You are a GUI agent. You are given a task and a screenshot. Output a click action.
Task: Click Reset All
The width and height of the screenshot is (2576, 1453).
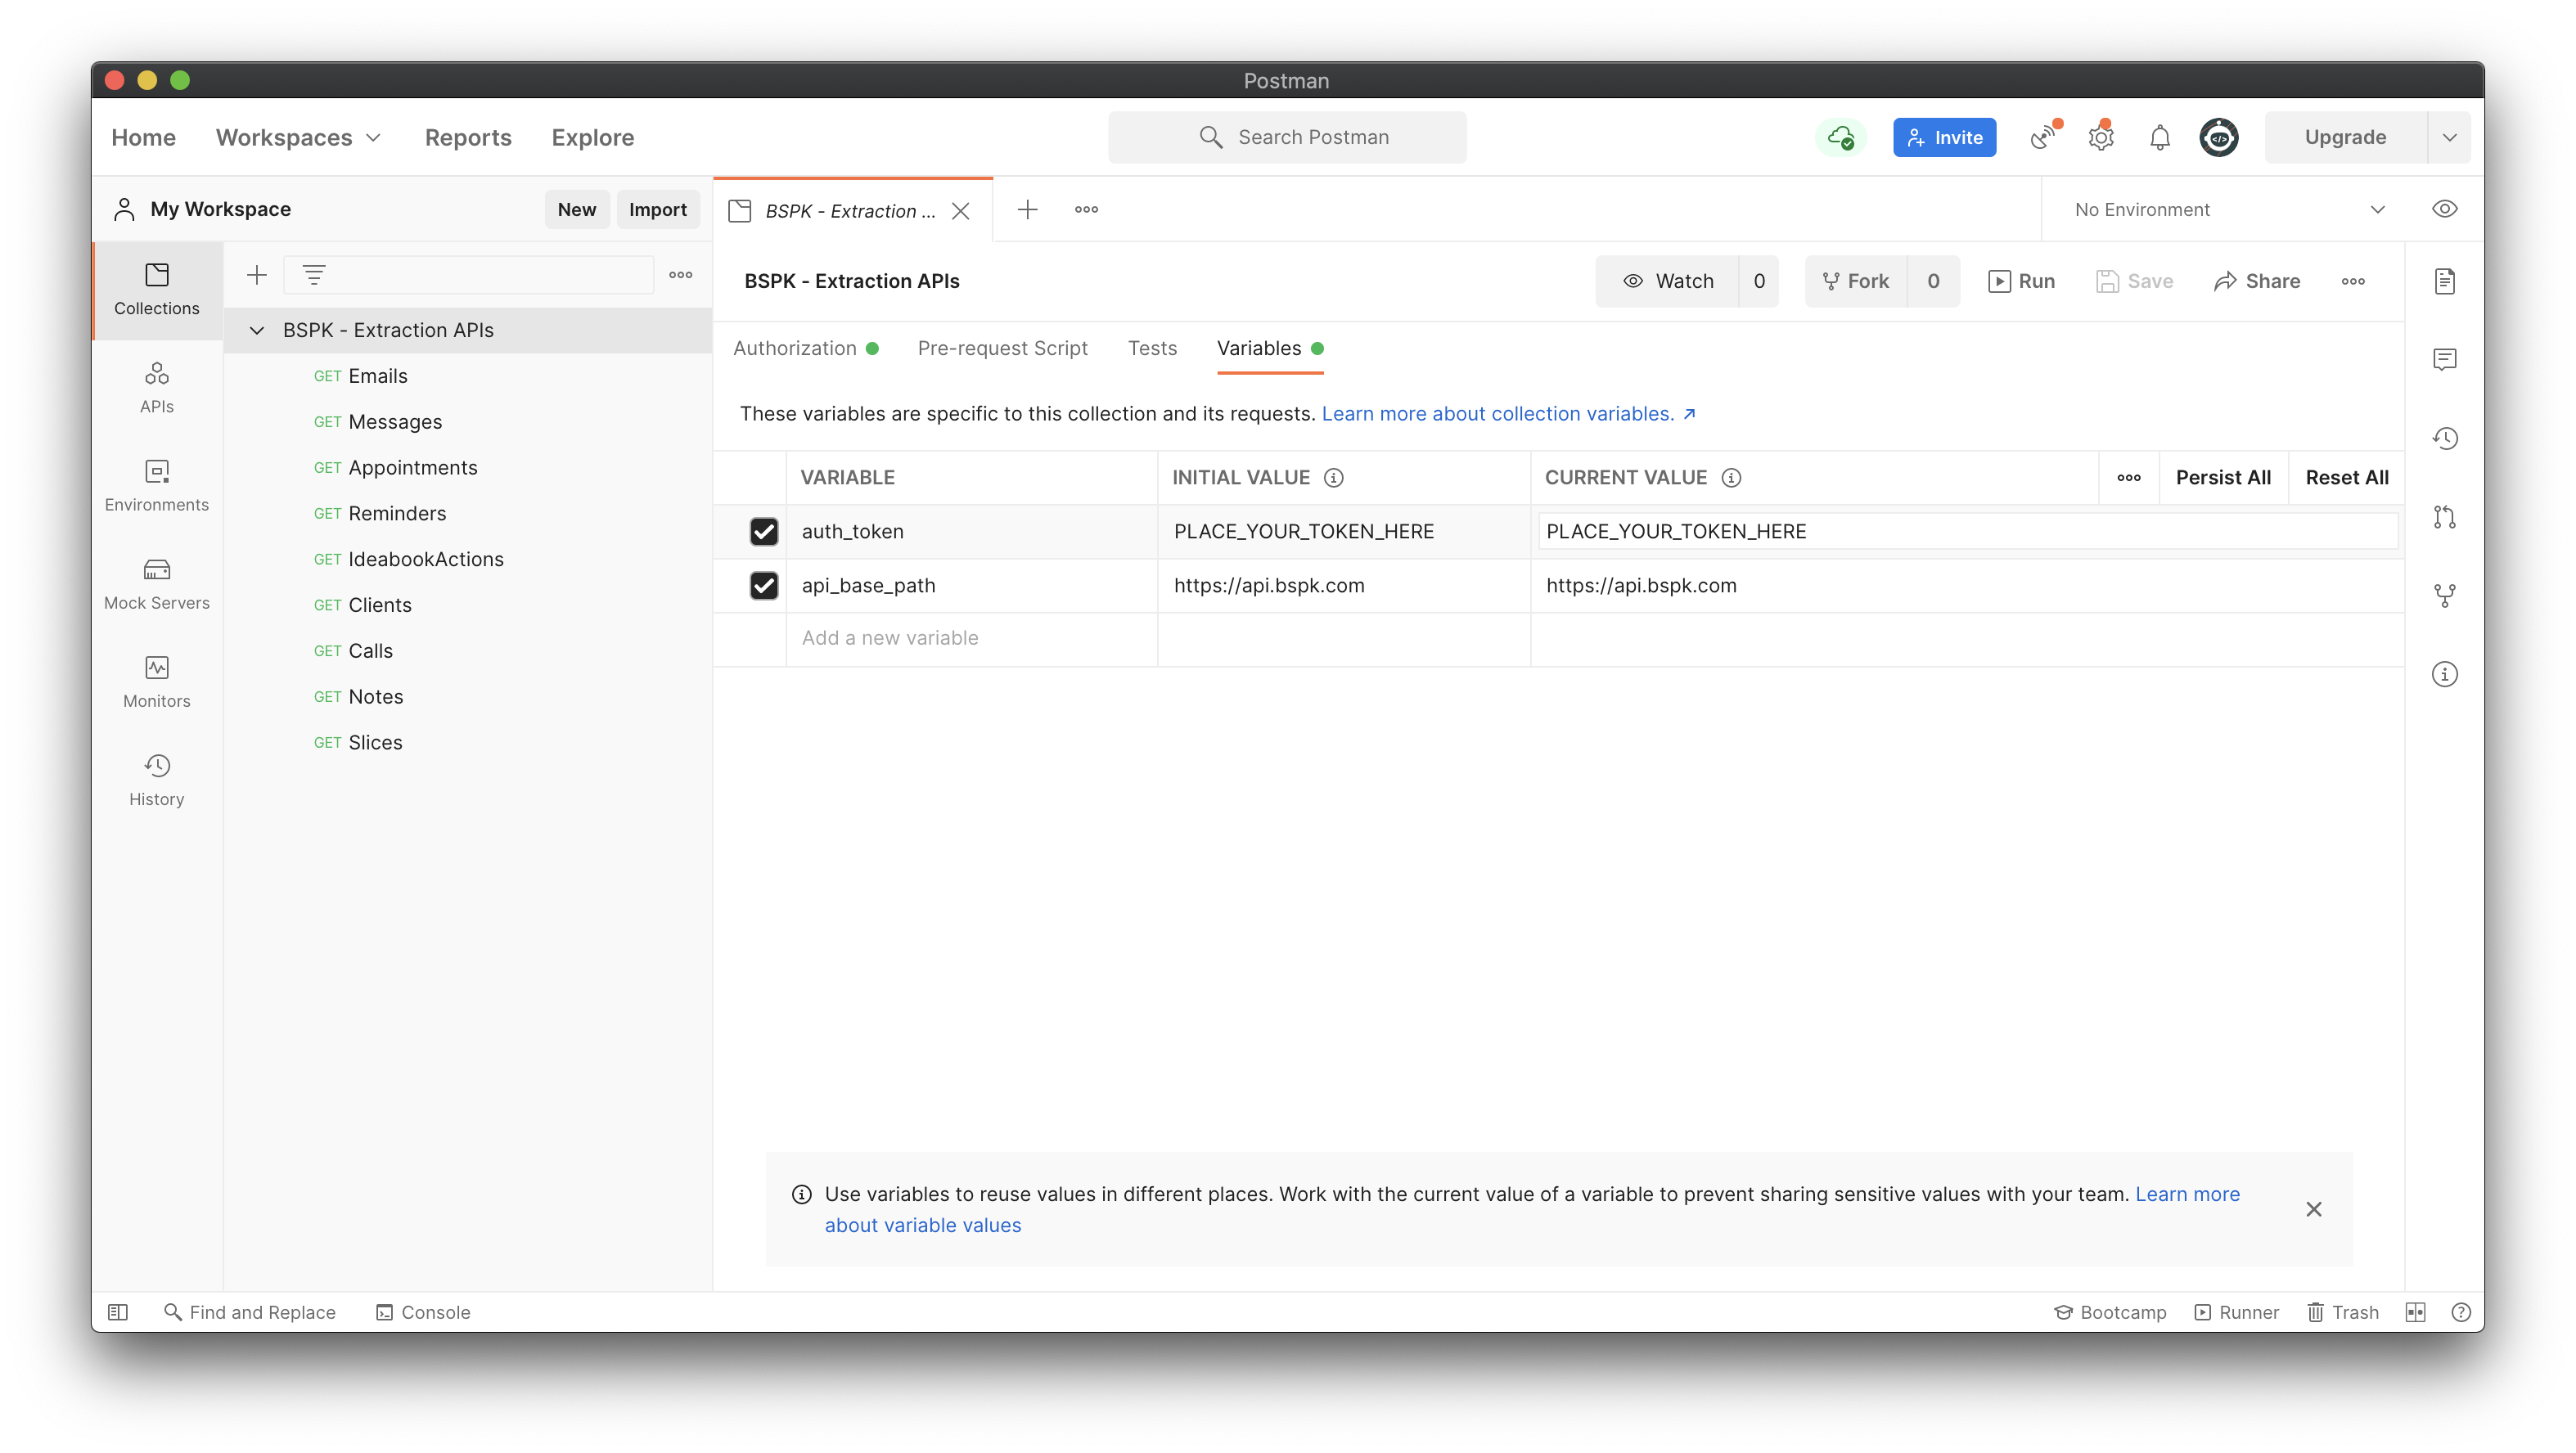coord(2346,478)
